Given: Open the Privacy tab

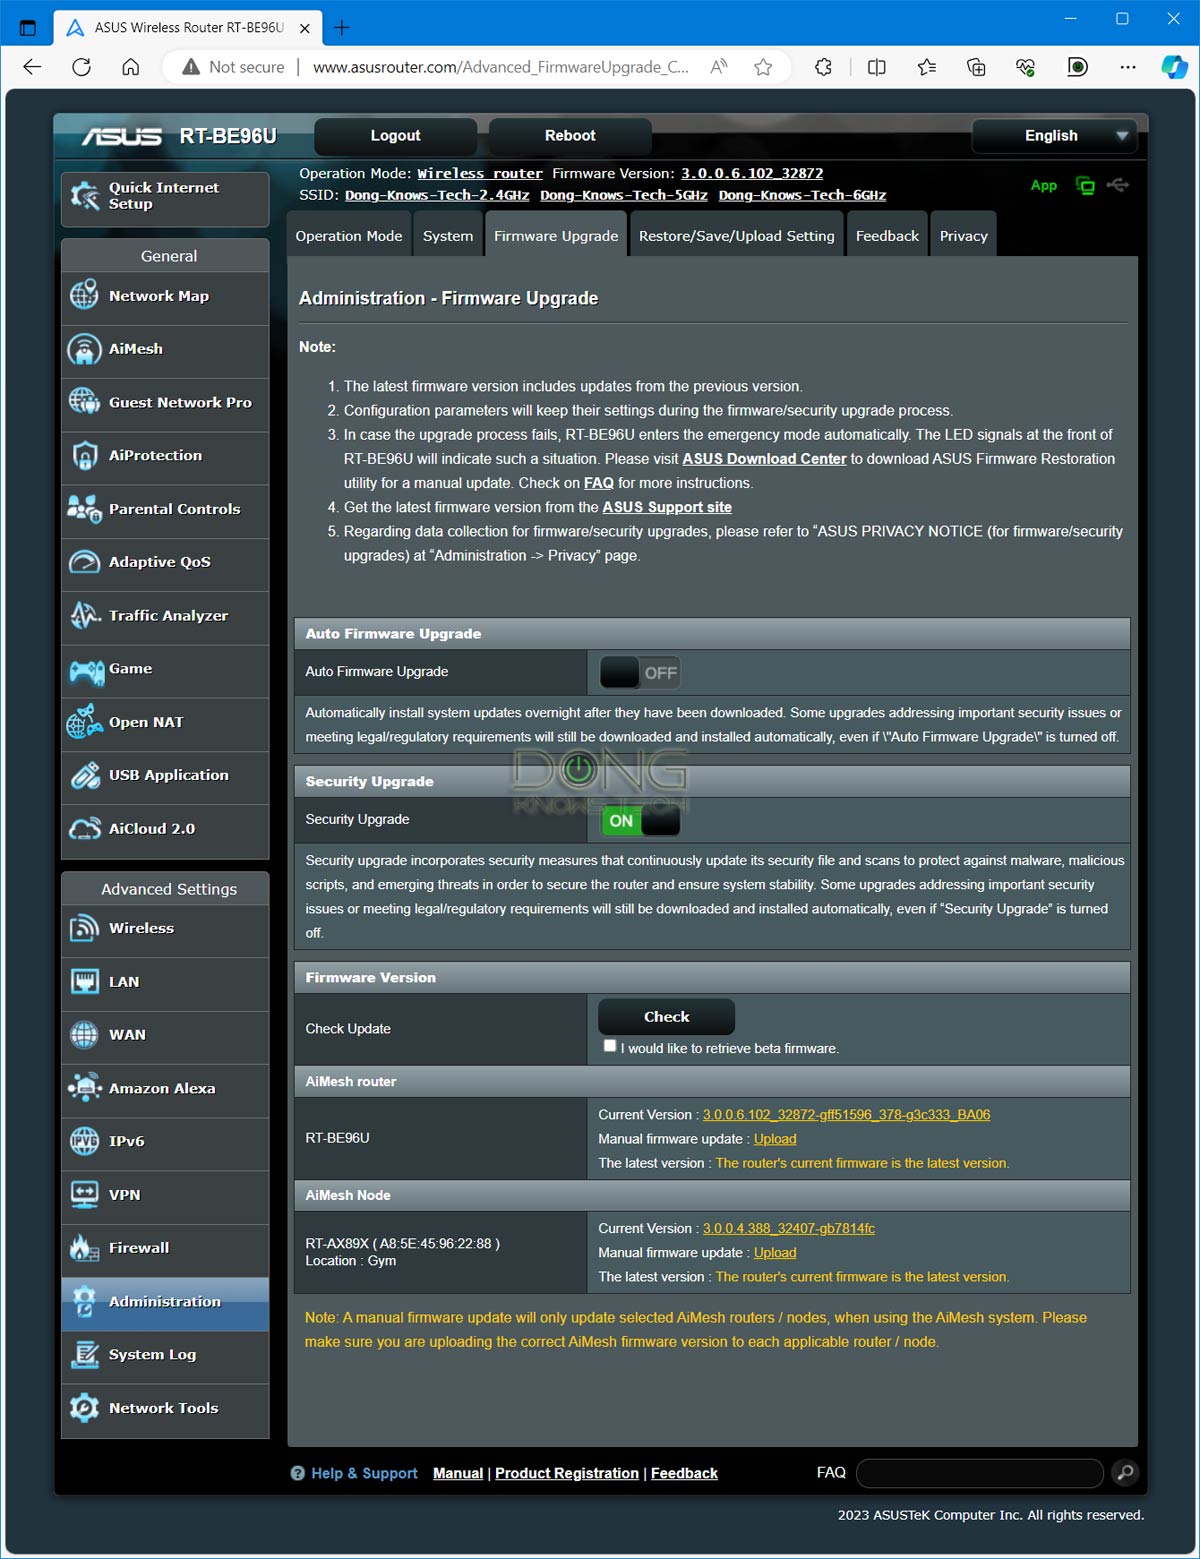Looking at the screenshot, I should pos(964,236).
